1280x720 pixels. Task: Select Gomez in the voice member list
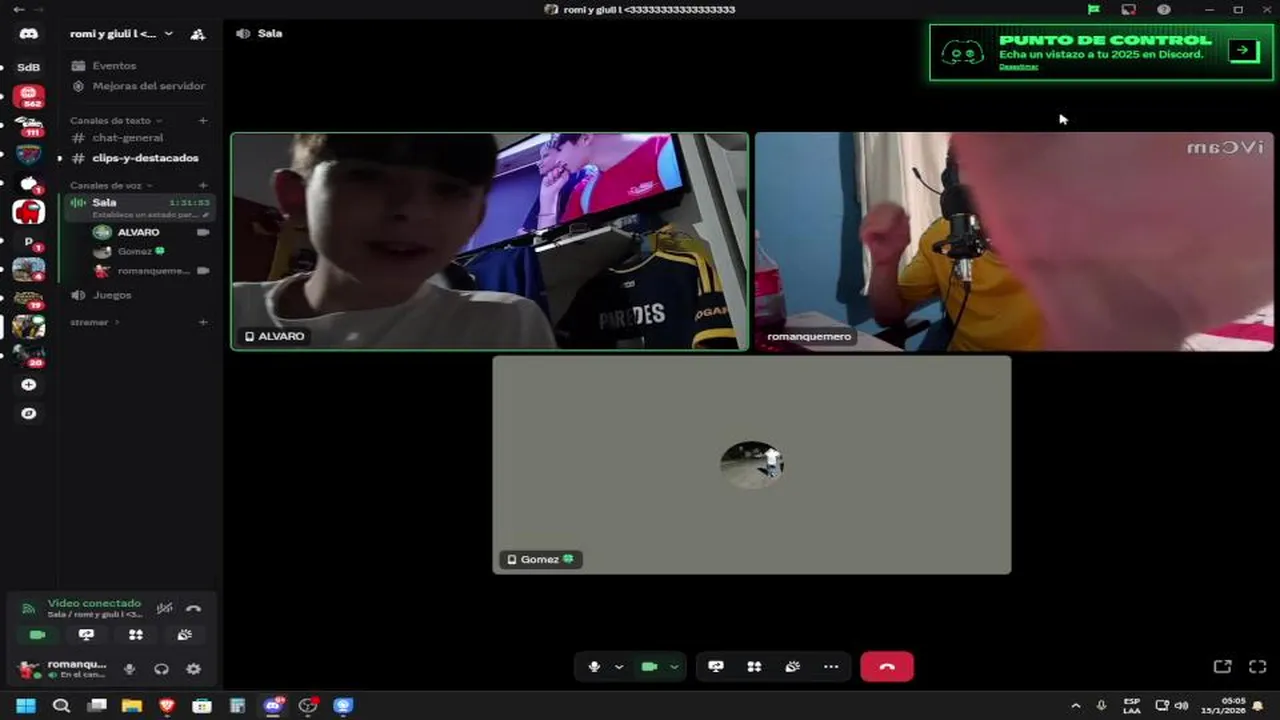coord(150,251)
